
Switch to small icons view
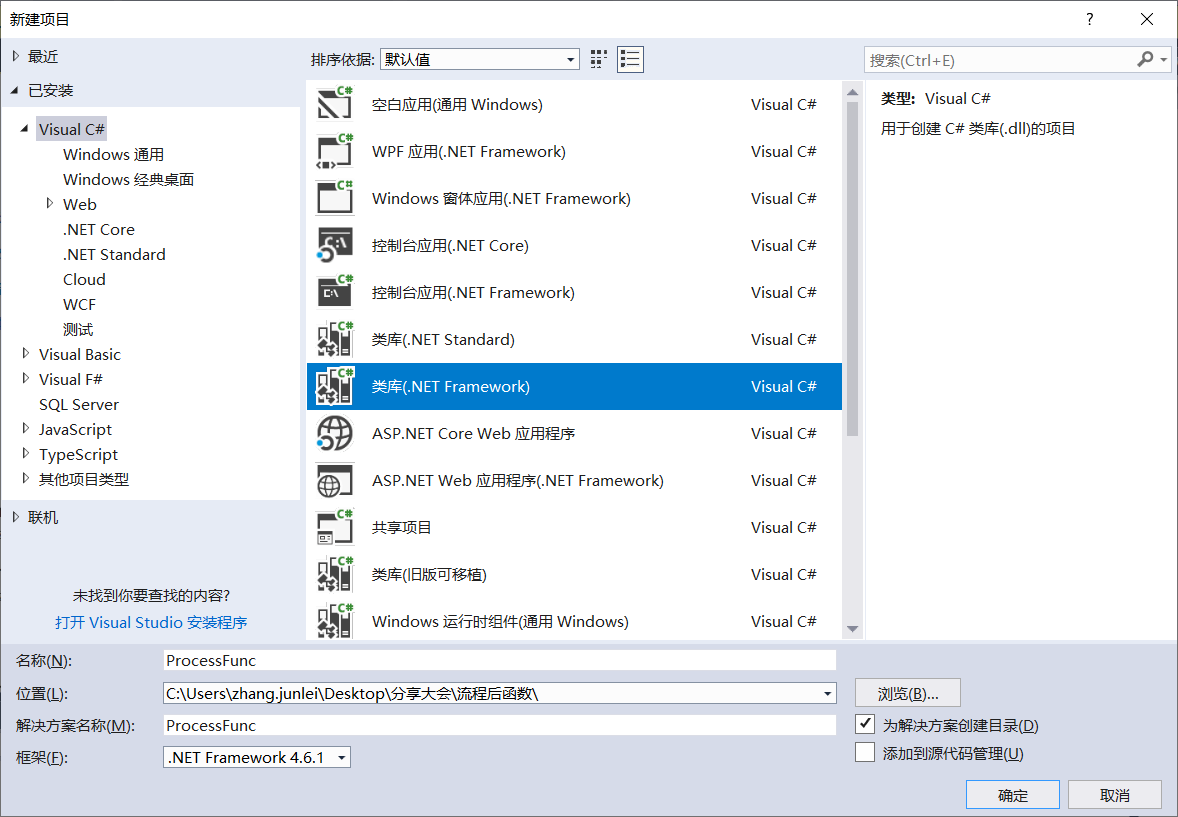click(x=599, y=59)
